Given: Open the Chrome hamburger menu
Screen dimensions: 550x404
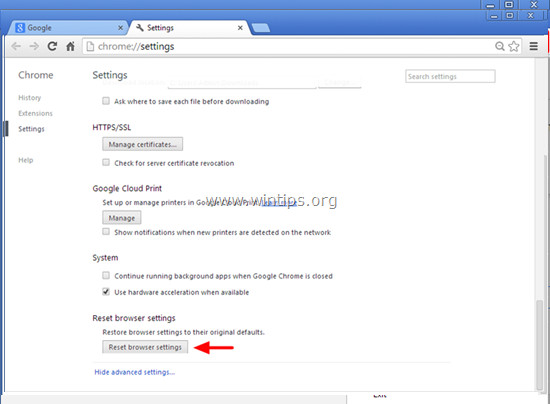Looking at the screenshot, I should pyautogui.click(x=534, y=46).
